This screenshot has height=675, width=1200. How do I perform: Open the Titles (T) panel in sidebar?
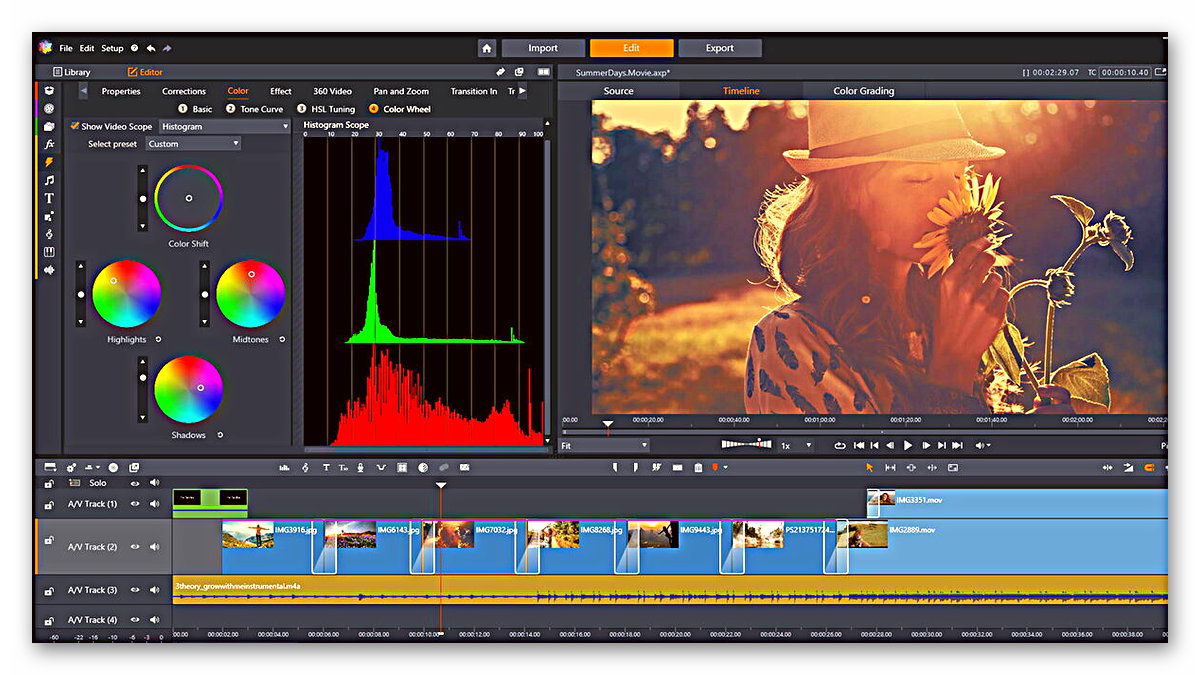tap(49, 198)
